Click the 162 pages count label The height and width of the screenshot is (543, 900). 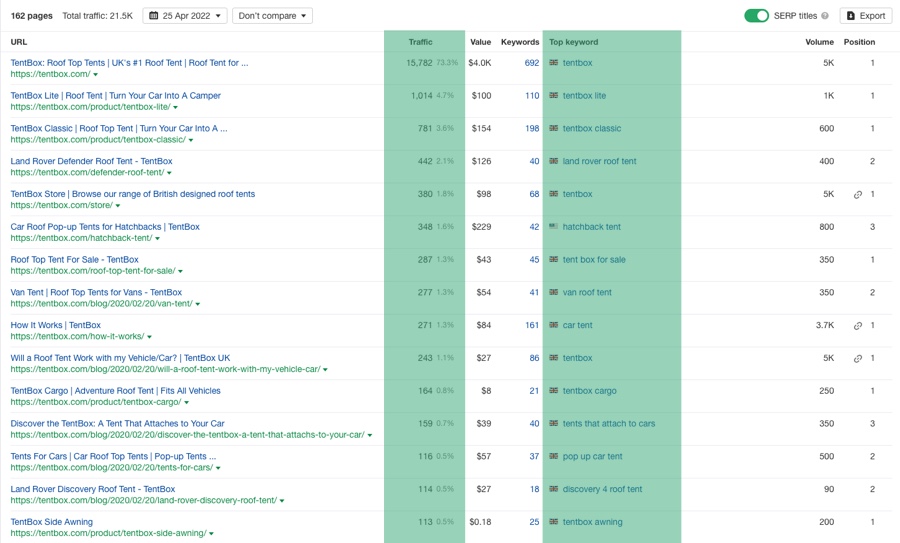coord(32,15)
